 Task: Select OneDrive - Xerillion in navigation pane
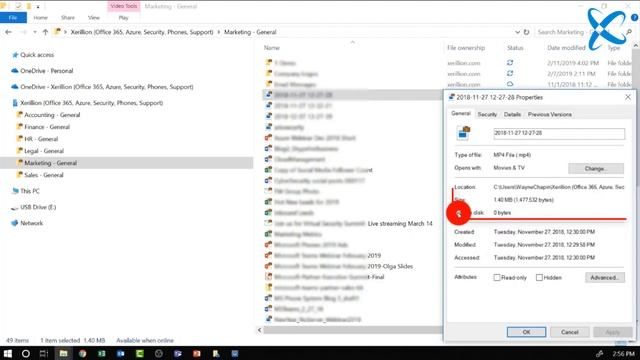107,87
